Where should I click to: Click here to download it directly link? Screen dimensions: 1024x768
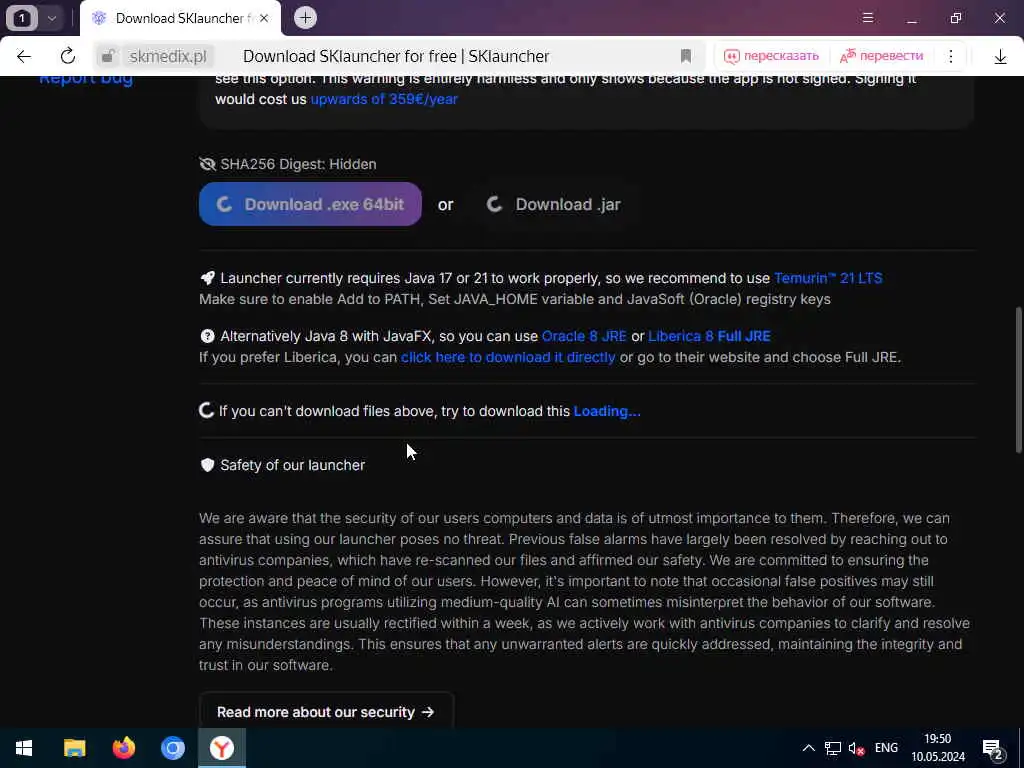click(x=508, y=357)
